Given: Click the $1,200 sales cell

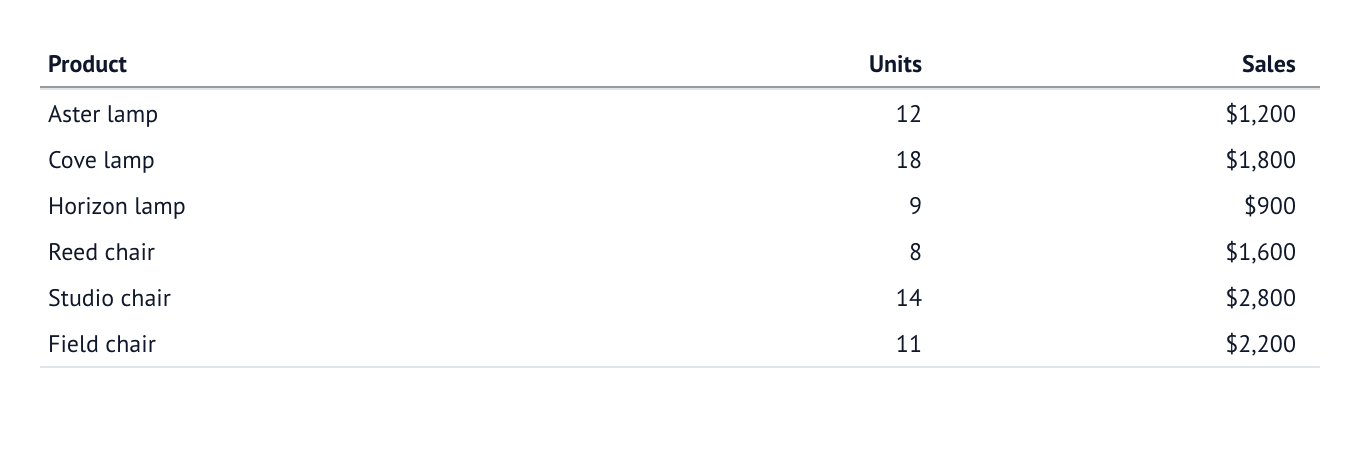Looking at the screenshot, I should point(1260,114).
